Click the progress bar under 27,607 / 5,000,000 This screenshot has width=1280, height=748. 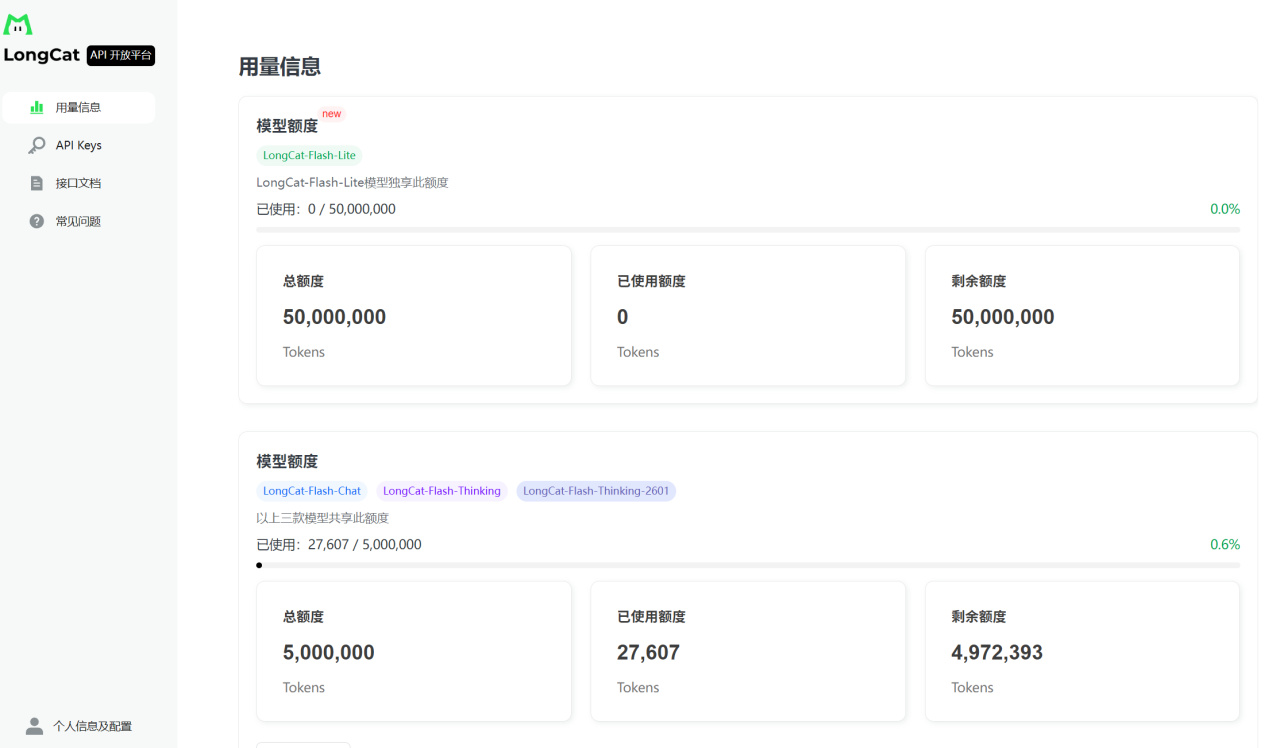(748, 565)
